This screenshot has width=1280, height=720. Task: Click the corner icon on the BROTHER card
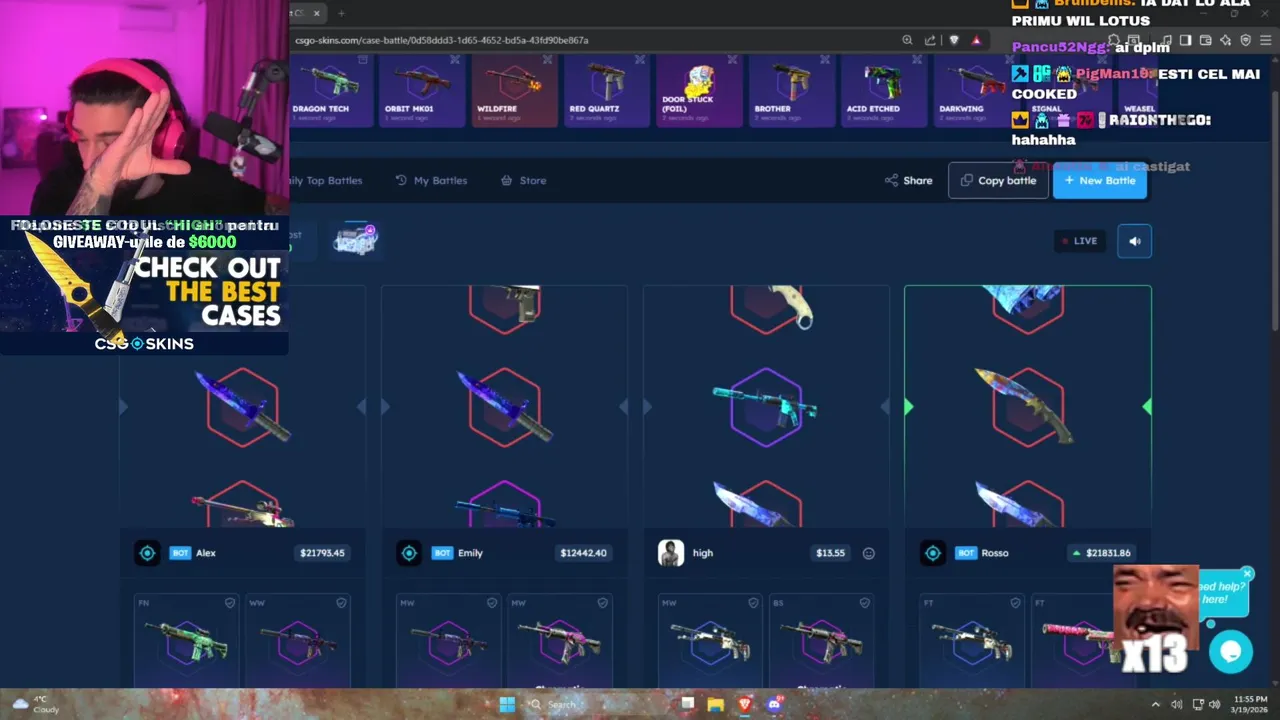click(x=824, y=60)
